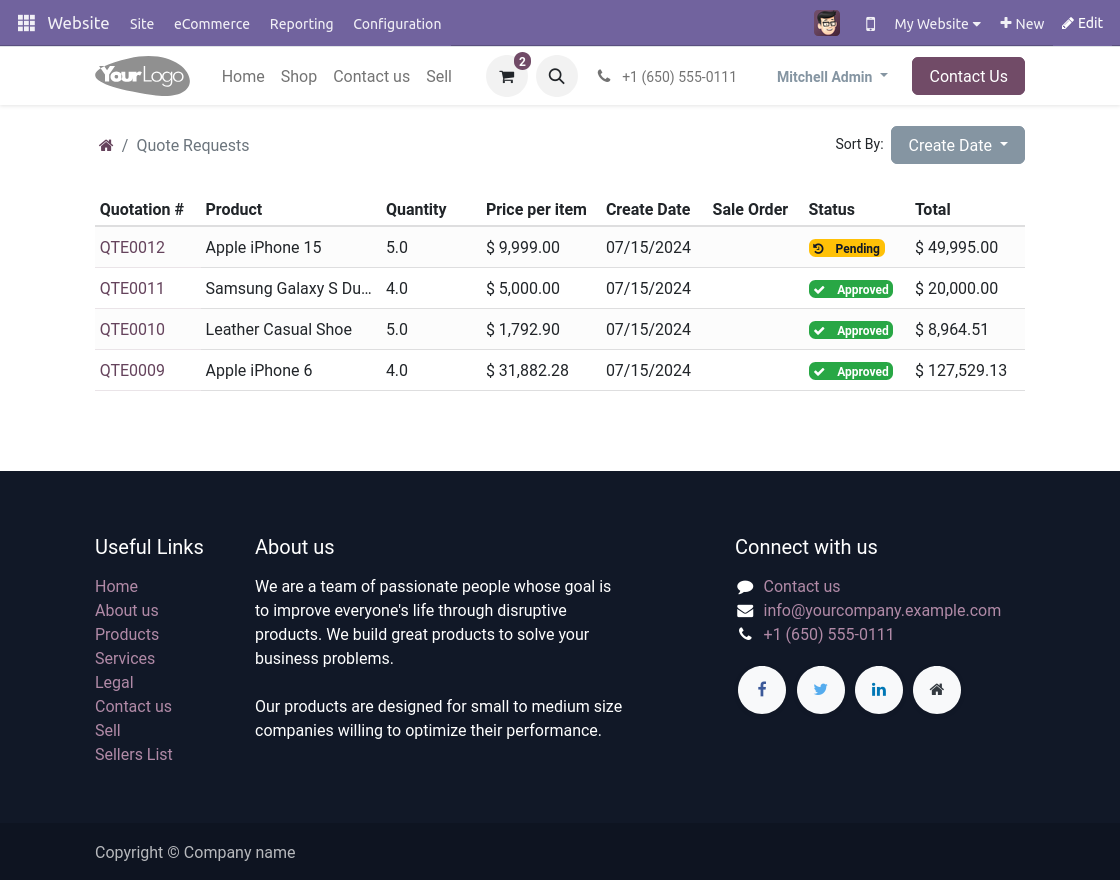Open the apps grid menu
The width and height of the screenshot is (1120, 880).
tap(26, 23)
